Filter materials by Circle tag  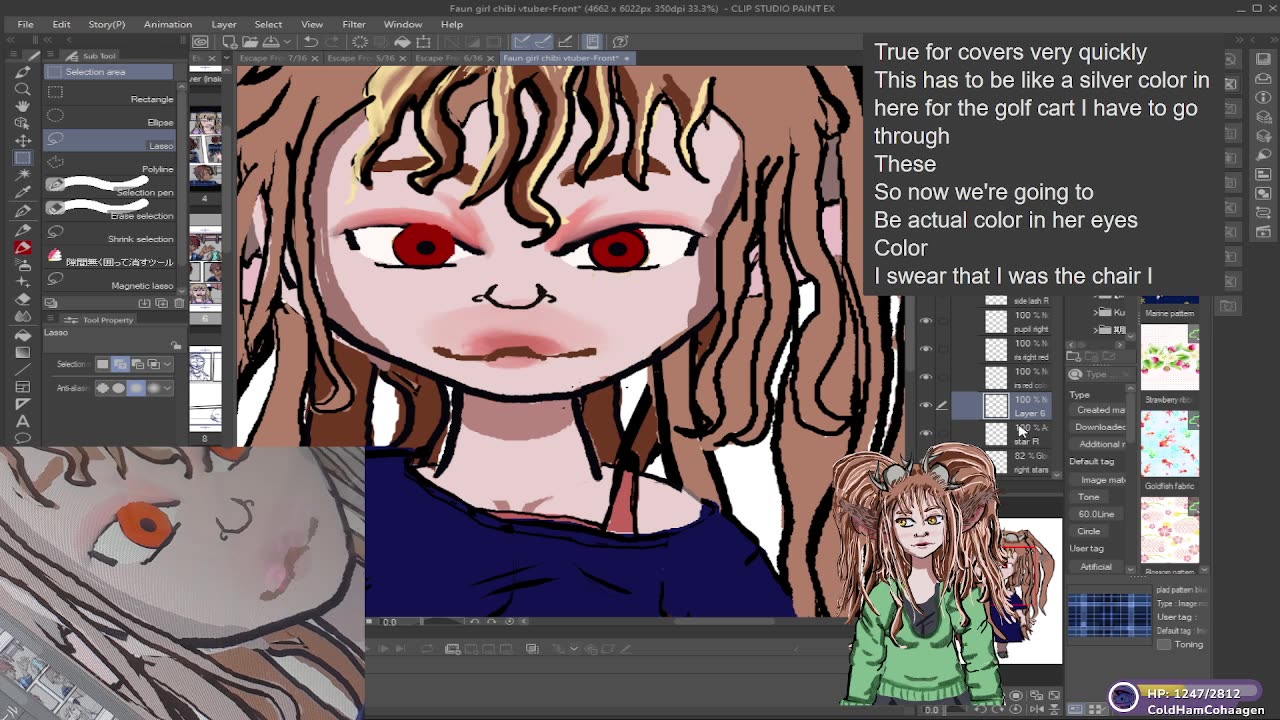point(1089,531)
